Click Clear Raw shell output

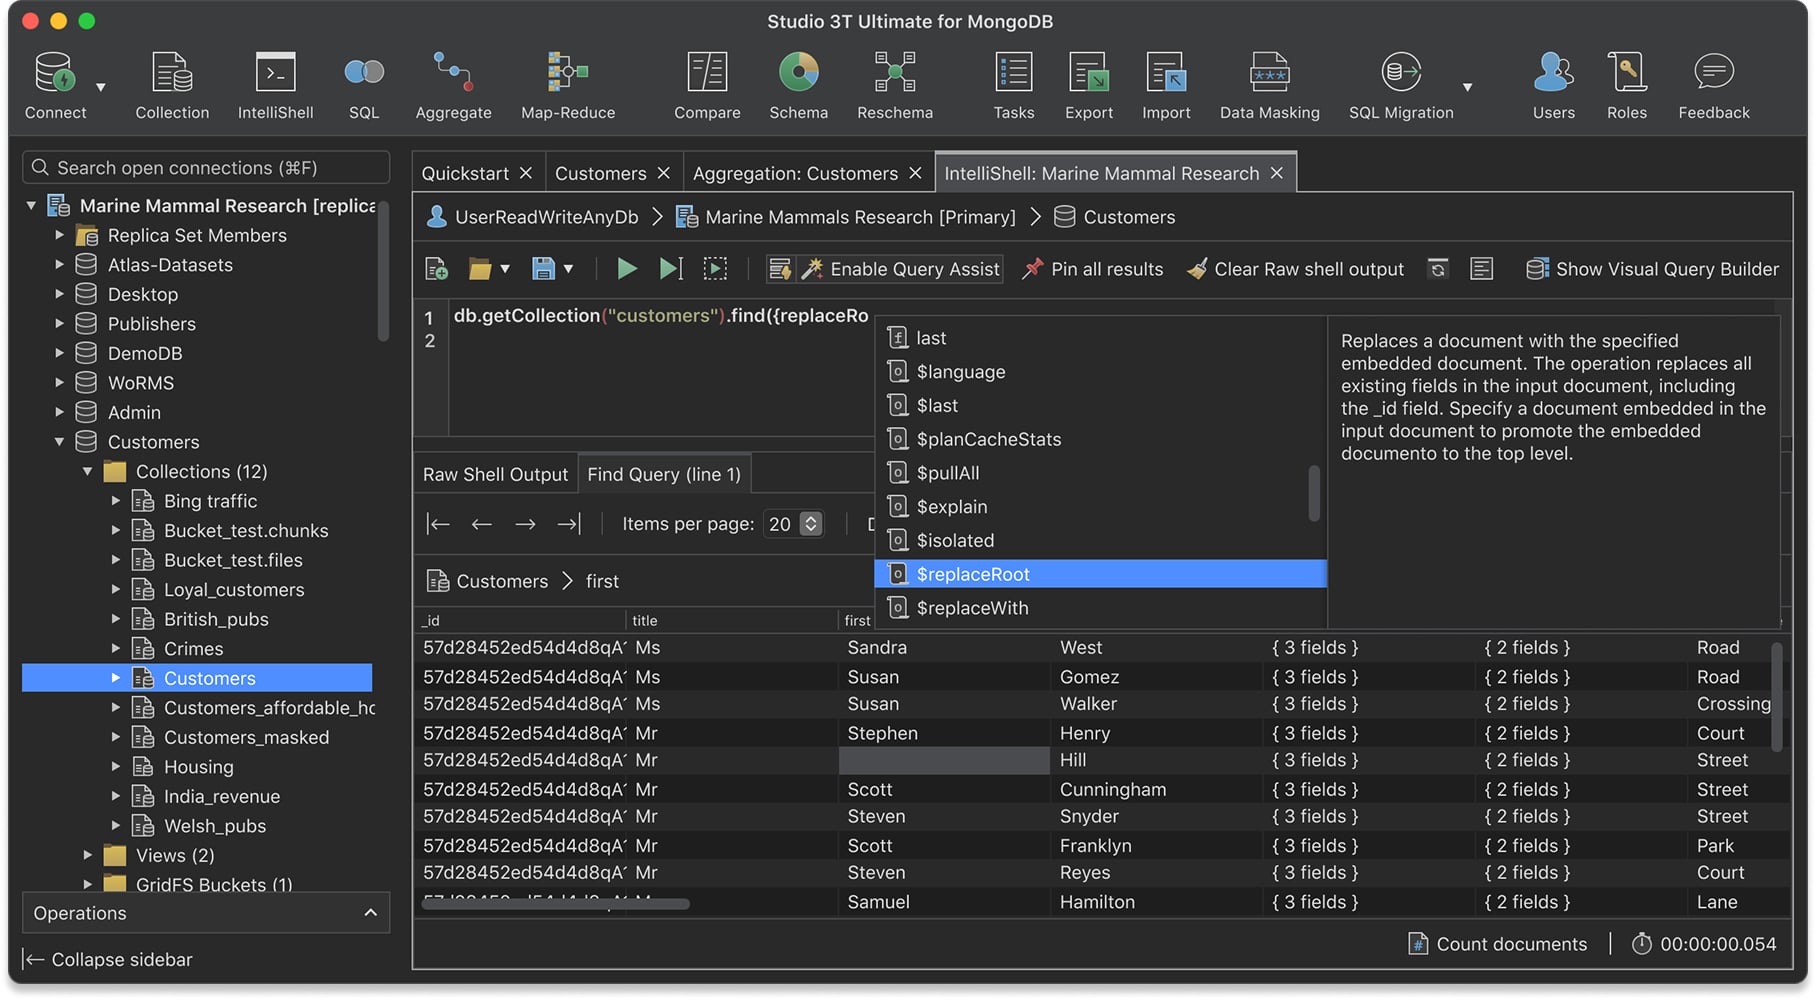pos(1295,269)
